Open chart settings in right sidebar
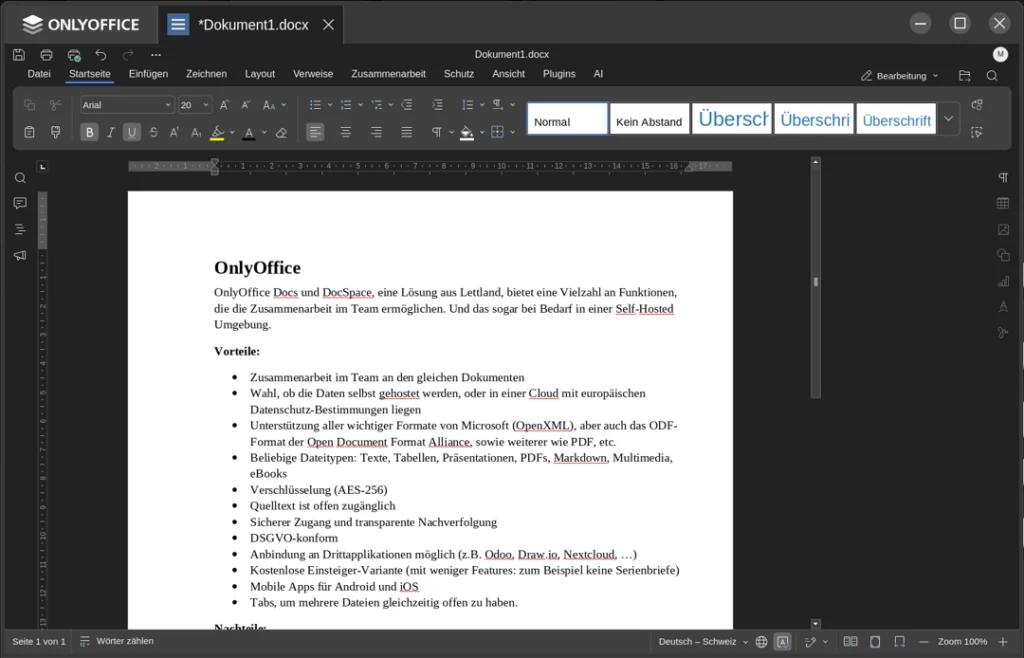The width and height of the screenshot is (1024, 658). [1003, 281]
